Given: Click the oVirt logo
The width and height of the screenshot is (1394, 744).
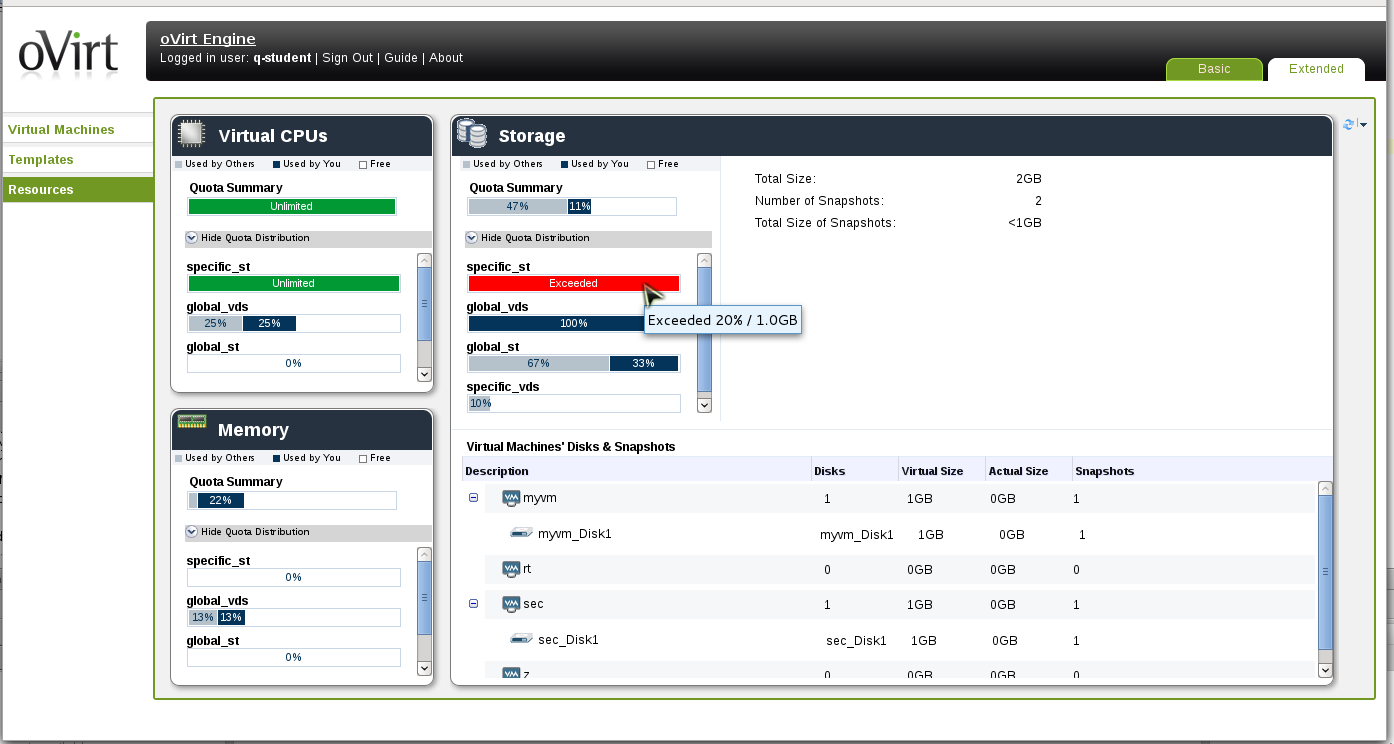Looking at the screenshot, I should click(x=68, y=54).
